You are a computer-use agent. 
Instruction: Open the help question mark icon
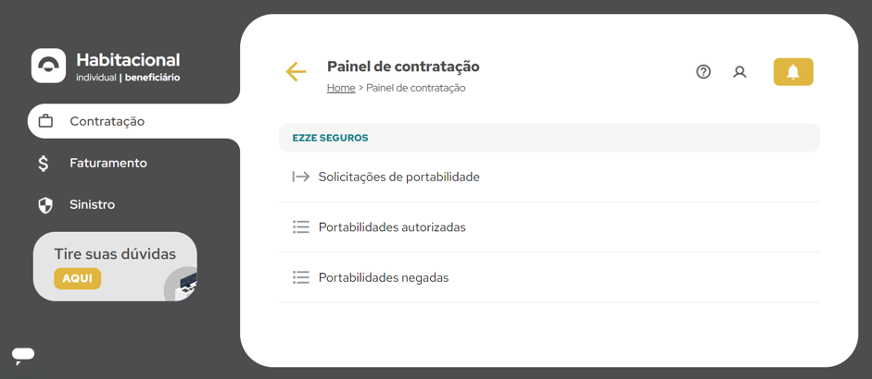tap(703, 72)
